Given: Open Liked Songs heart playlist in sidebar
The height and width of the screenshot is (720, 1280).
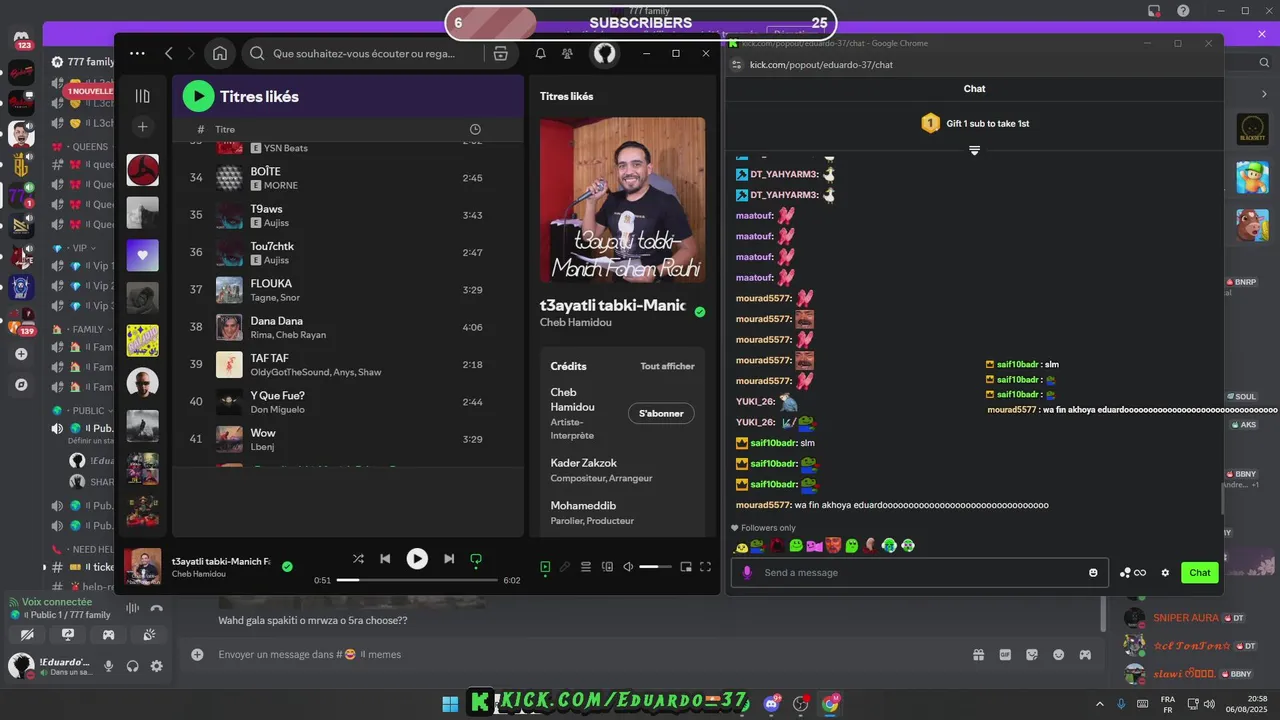Looking at the screenshot, I should [x=142, y=255].
